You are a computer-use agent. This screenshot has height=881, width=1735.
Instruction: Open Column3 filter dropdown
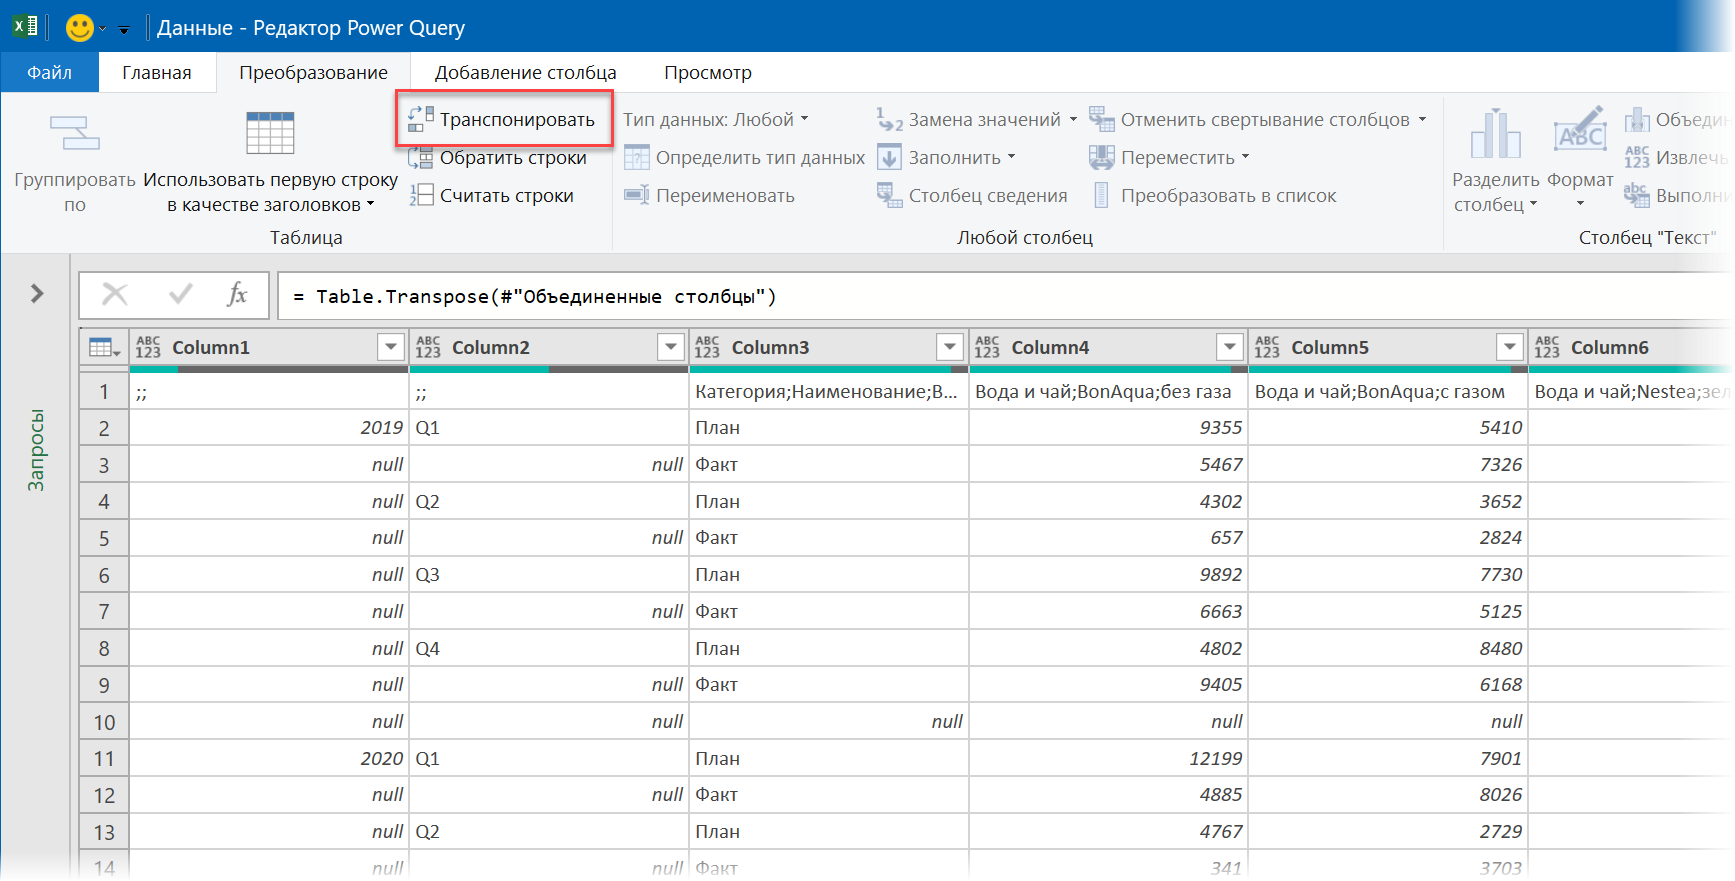coord(950,347)
